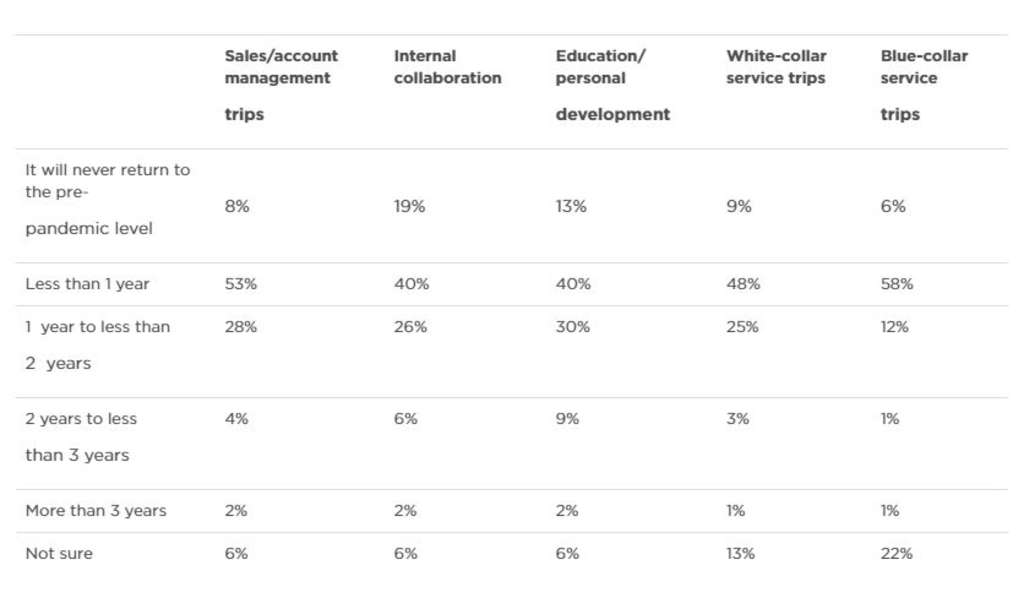This screenshot has width=1024, height=614.
Task: Select the 'It will never return' row label
Action: pyautogui.click(x=107, y=199)
